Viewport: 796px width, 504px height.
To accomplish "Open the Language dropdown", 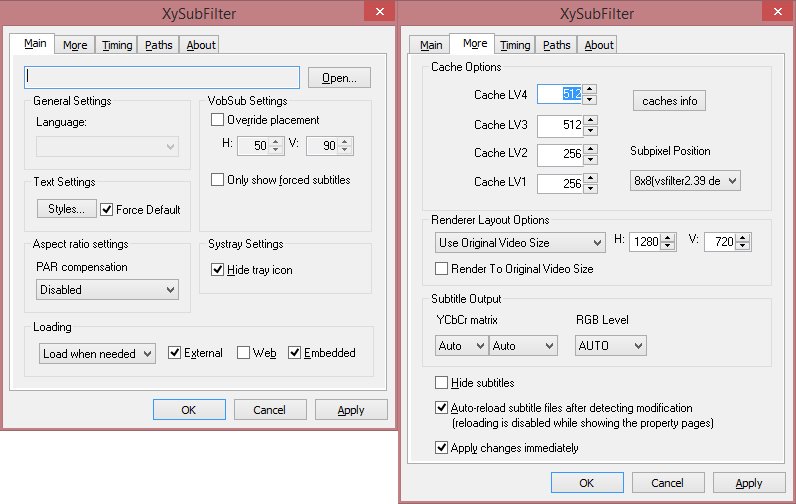I will tap(107, 147).
